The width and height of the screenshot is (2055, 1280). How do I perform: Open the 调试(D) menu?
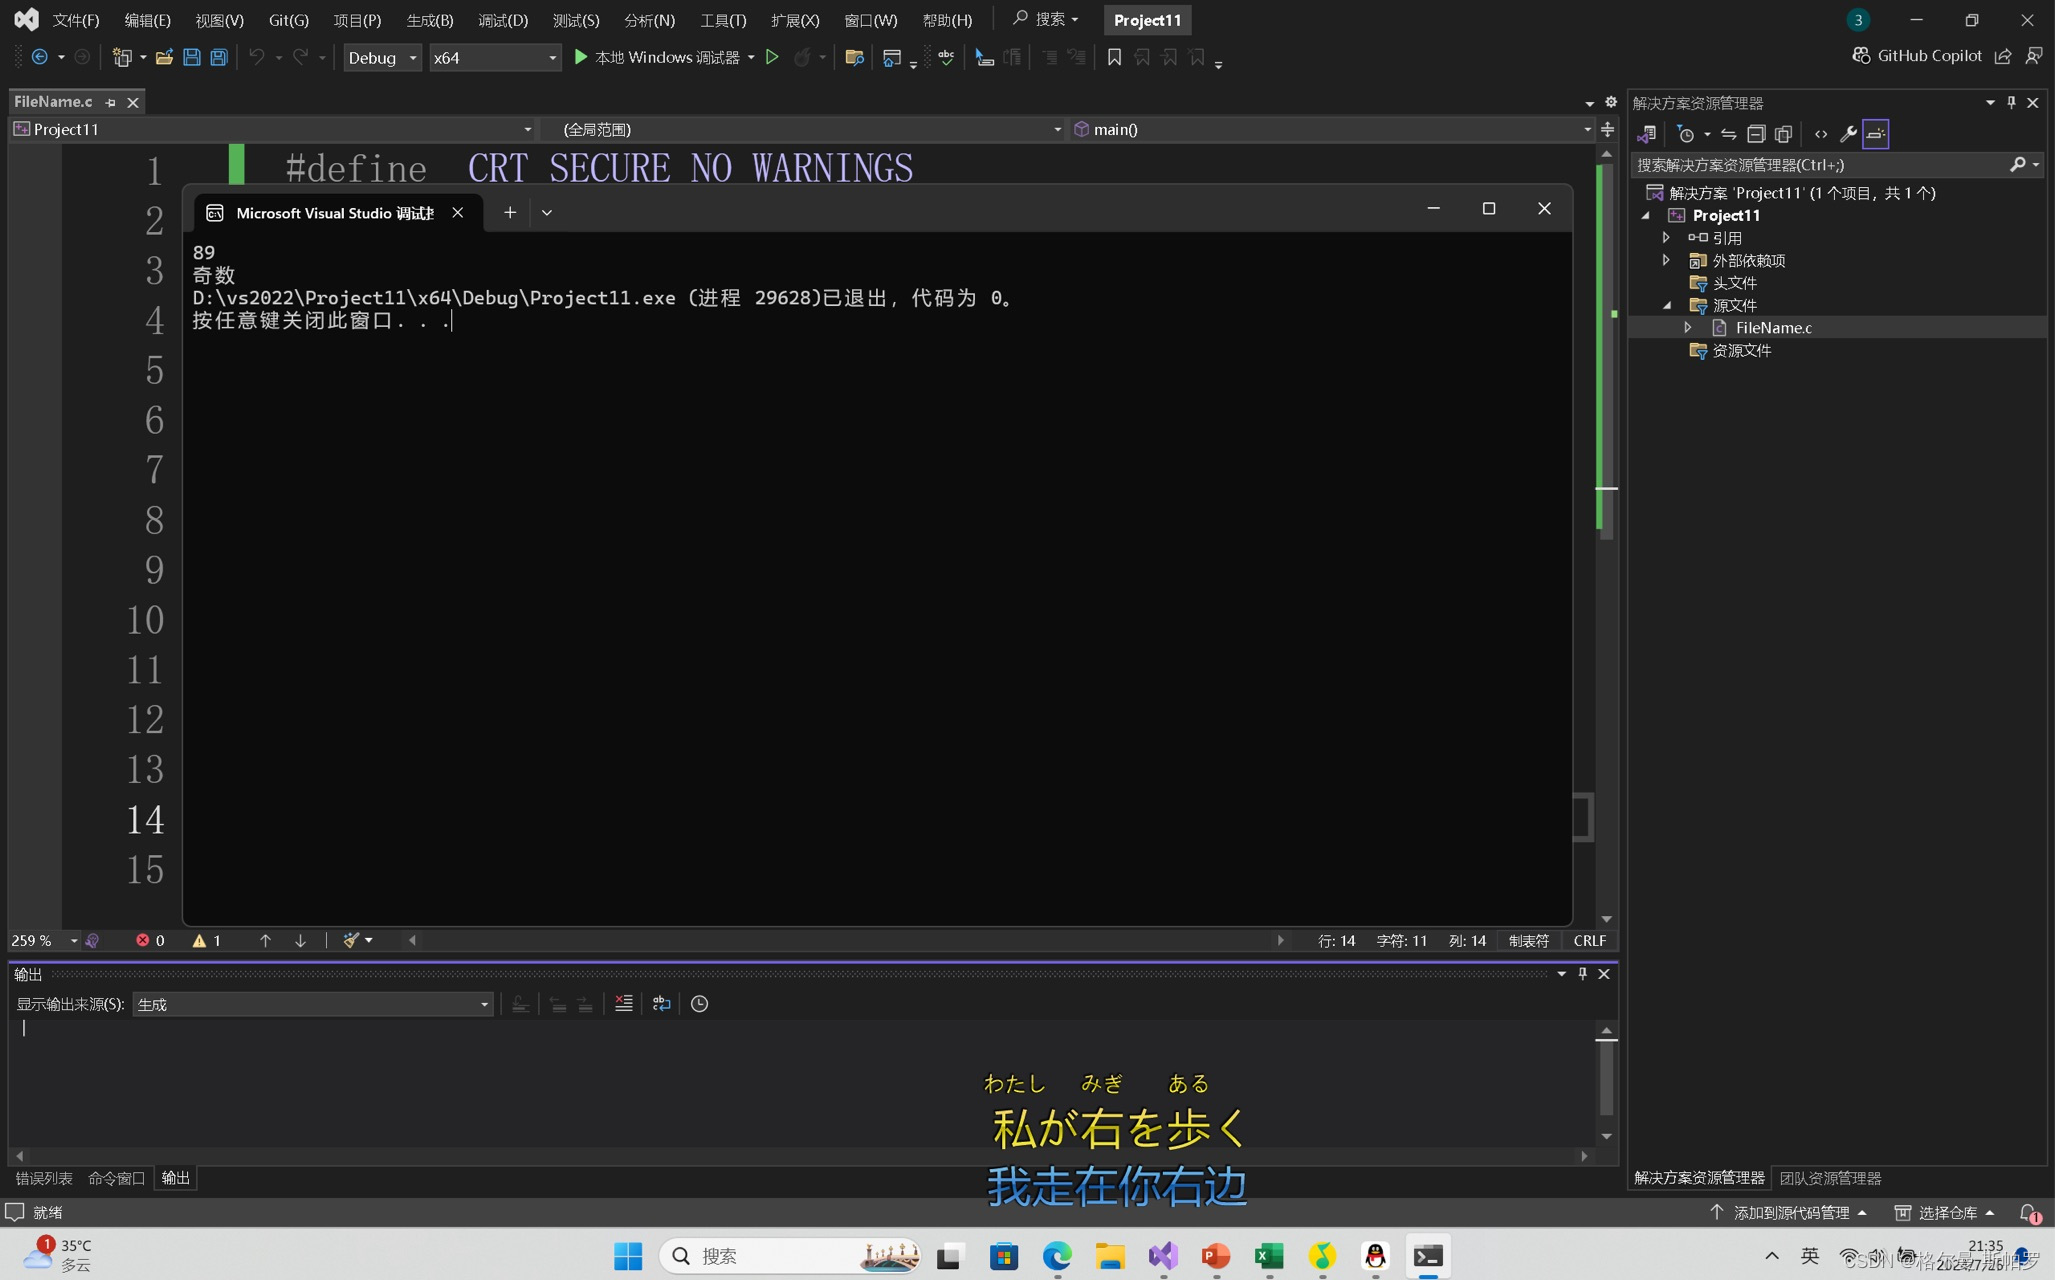click(x=502, y=20)
